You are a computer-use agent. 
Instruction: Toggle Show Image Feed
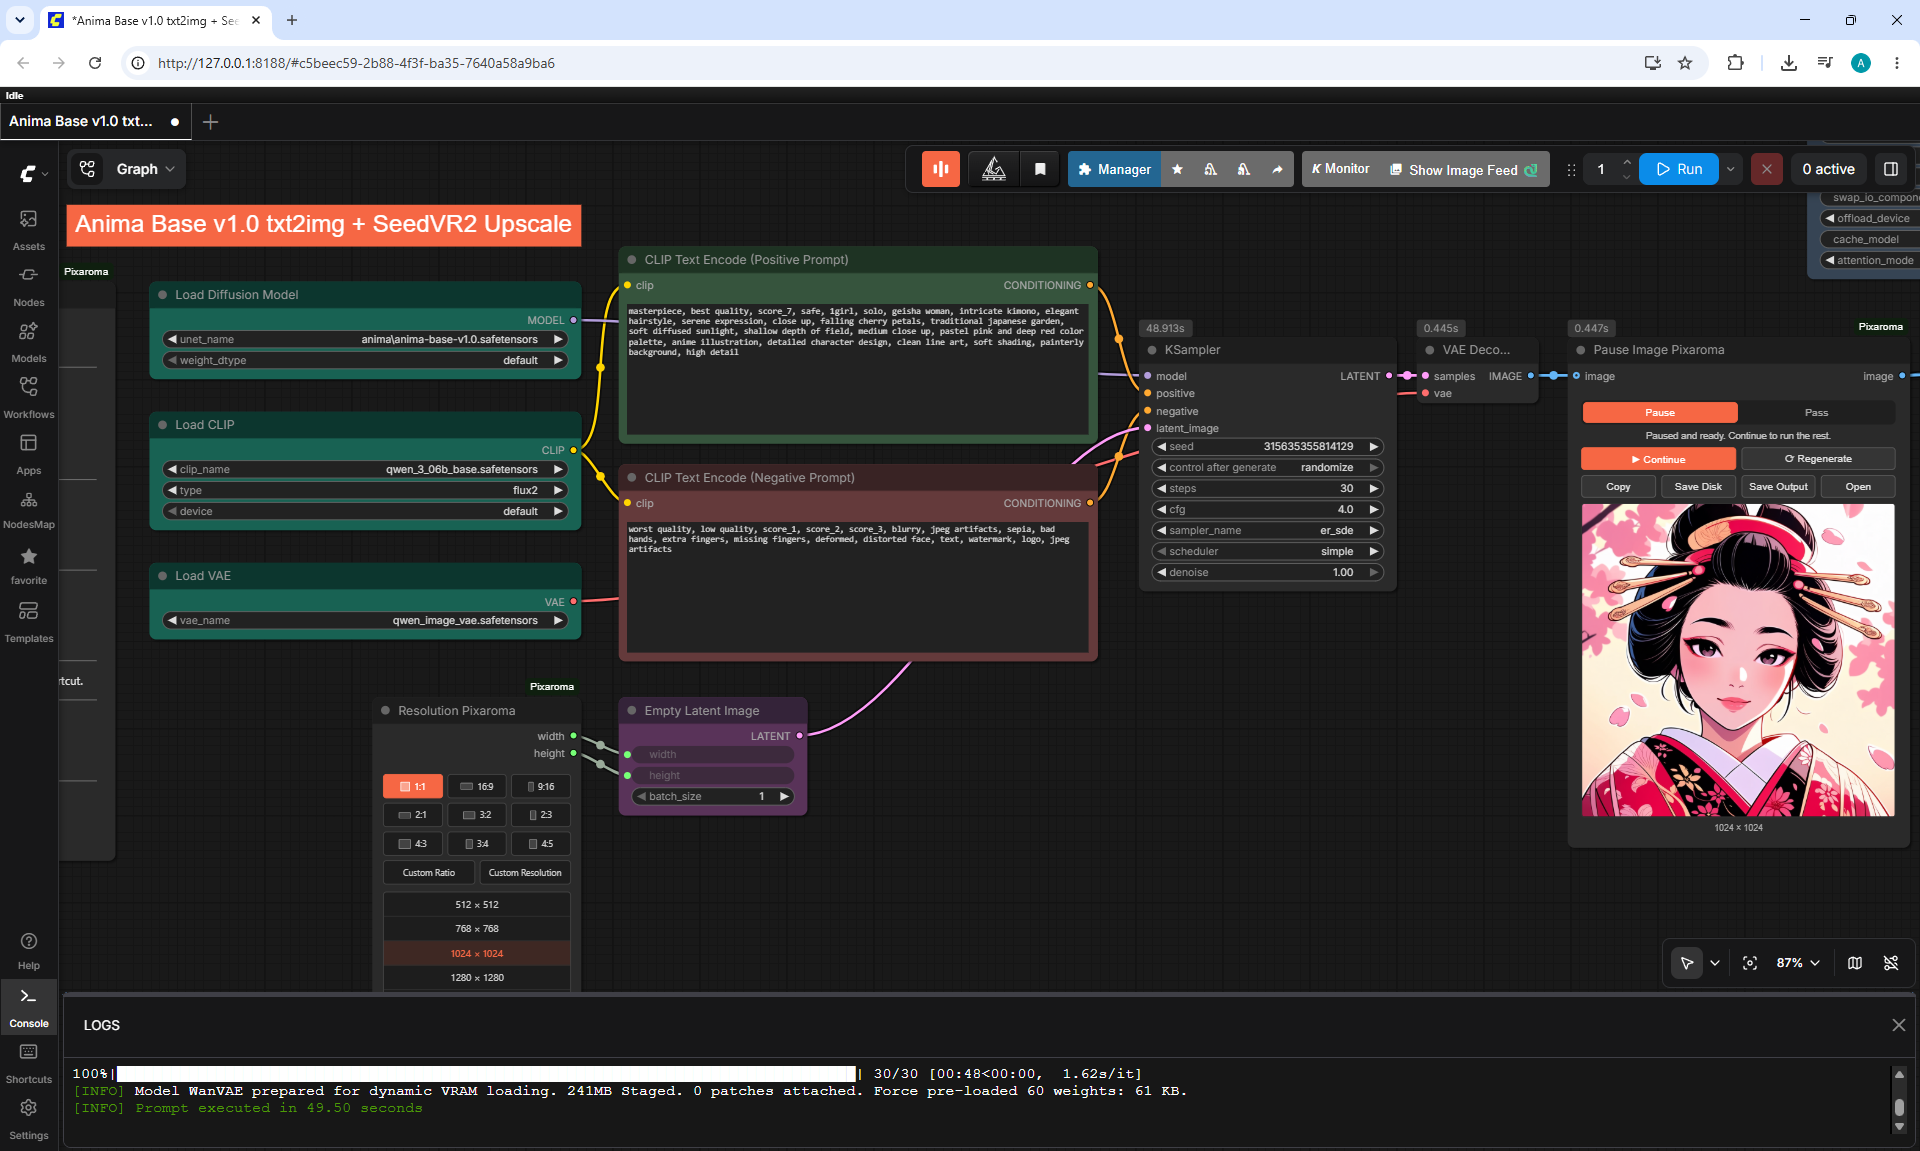coord(1463,170)
